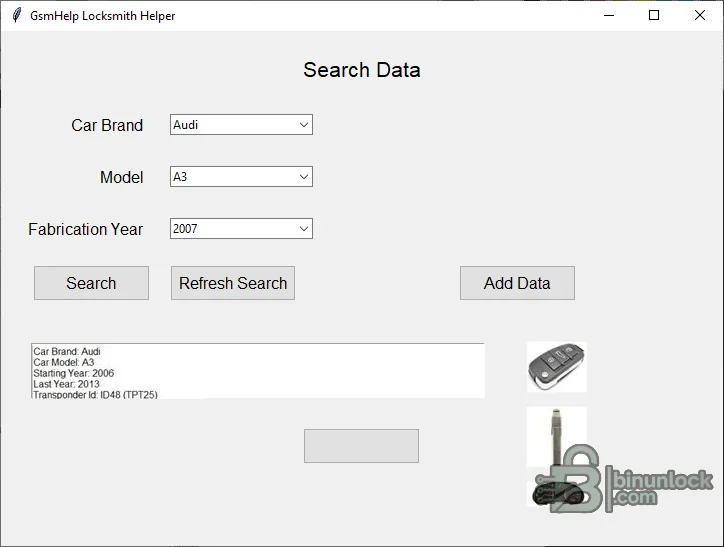The height and width of the screenshot is (547, 724).
Task: Select the key blade image thumbnail
Action: coord(557,437)
